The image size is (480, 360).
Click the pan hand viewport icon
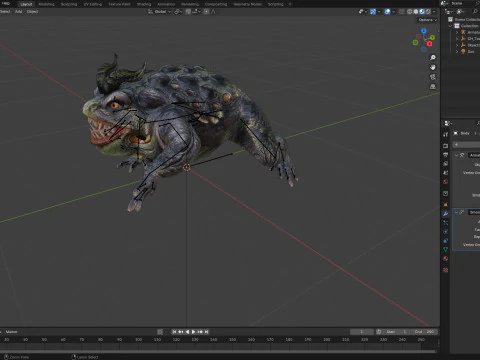(x=433, y=67)
